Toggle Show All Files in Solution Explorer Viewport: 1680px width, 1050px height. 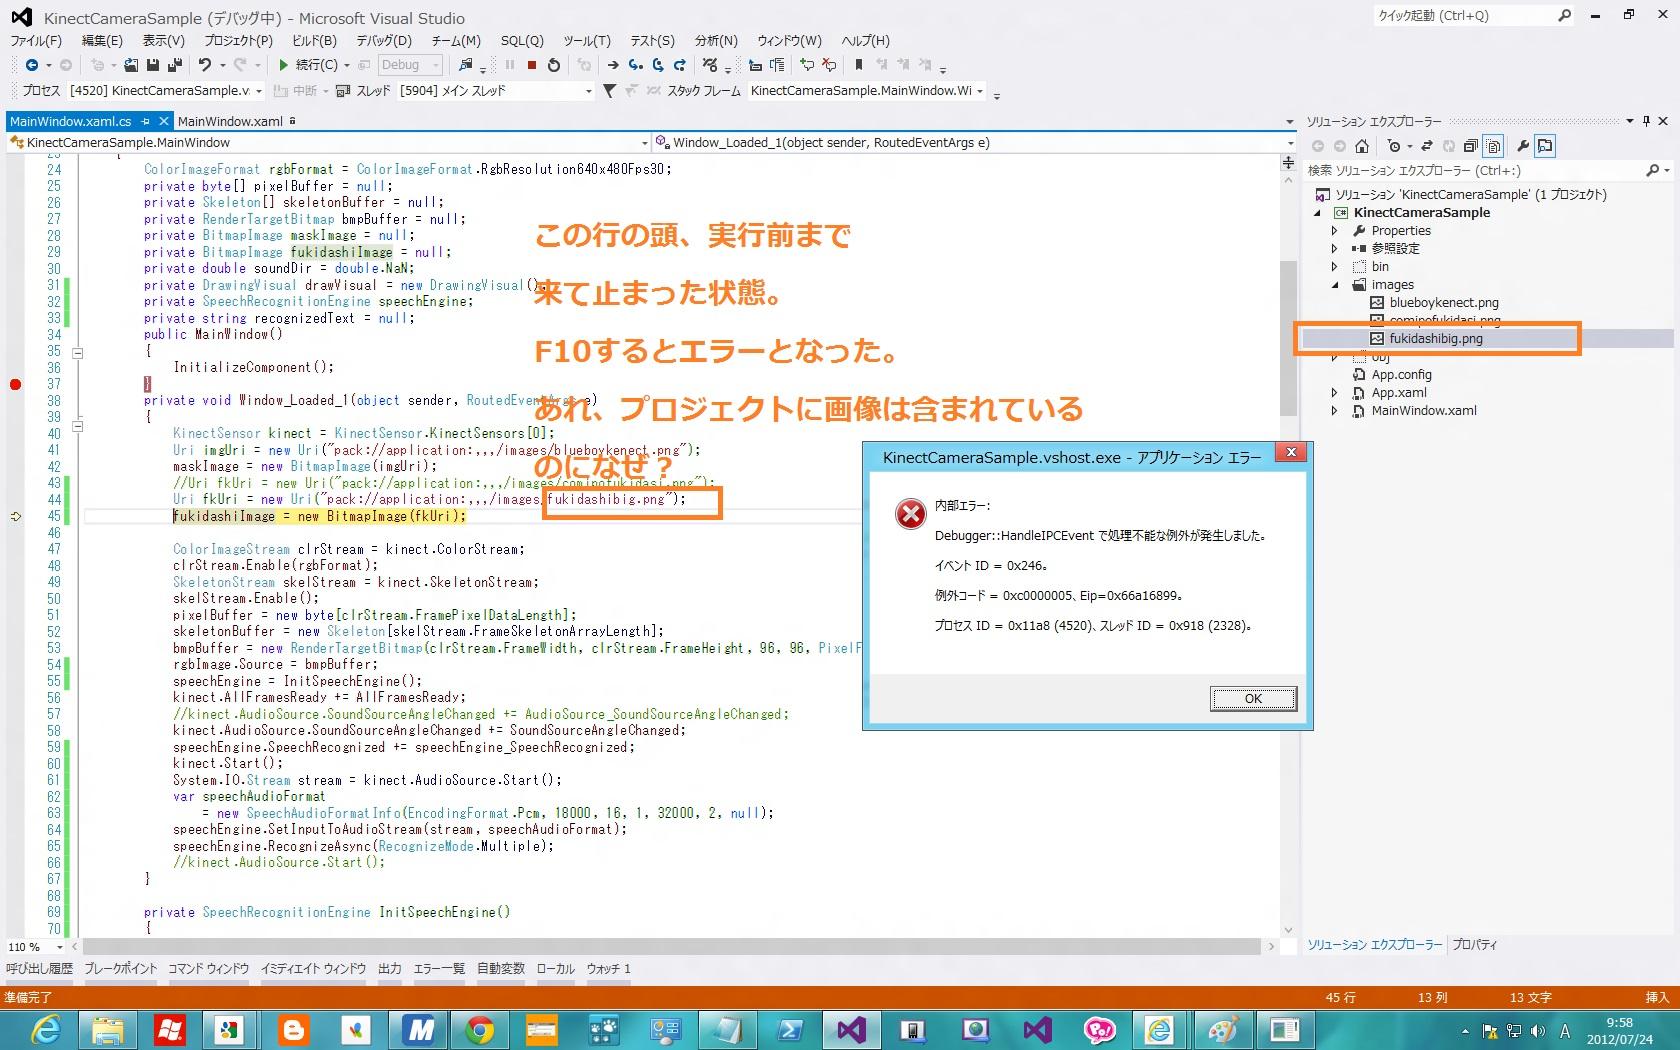point(1493,146)
